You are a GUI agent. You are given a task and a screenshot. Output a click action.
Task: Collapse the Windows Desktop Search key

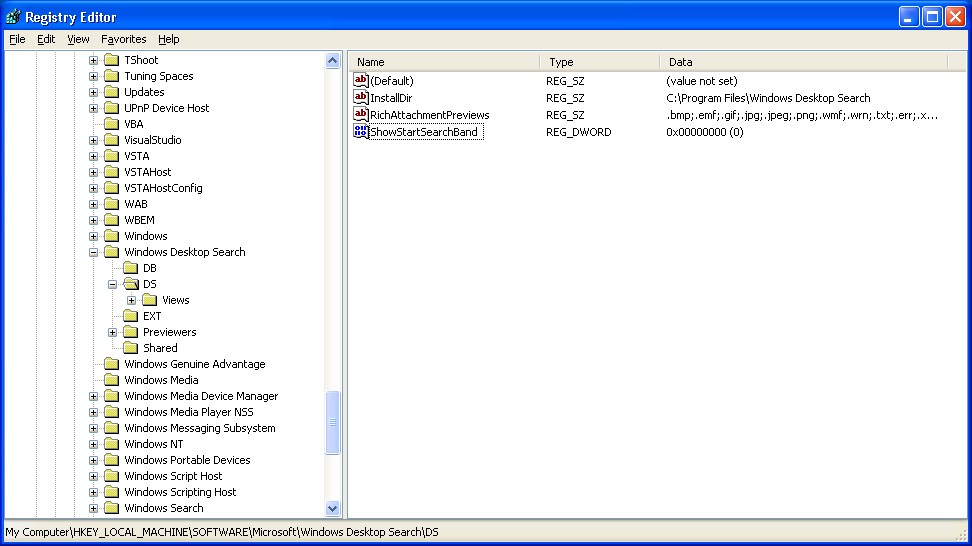point(94,252)
